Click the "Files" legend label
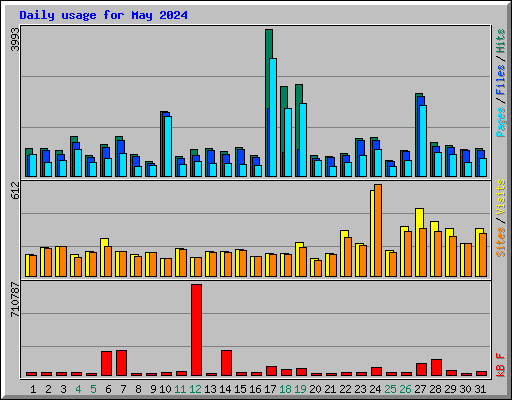 pos(501,80)
